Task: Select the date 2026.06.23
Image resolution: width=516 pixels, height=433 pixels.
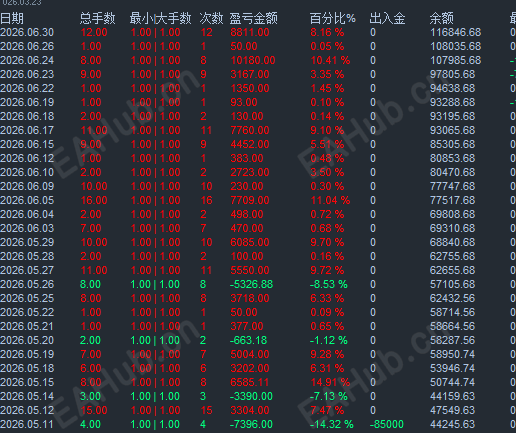Action: click(x=27, y=74)
